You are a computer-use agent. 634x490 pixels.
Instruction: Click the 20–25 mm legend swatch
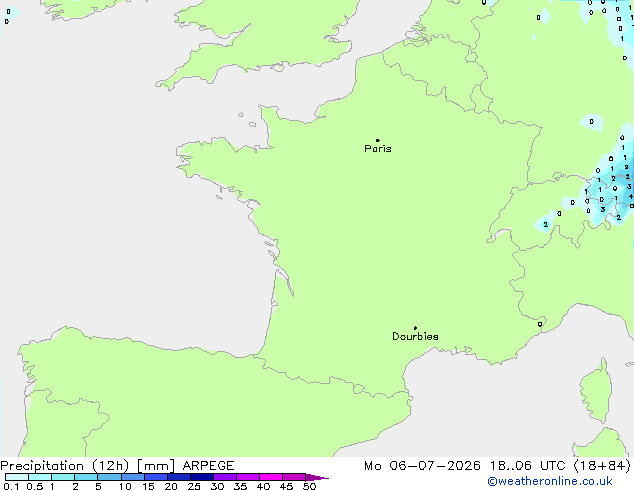(179, 477)
